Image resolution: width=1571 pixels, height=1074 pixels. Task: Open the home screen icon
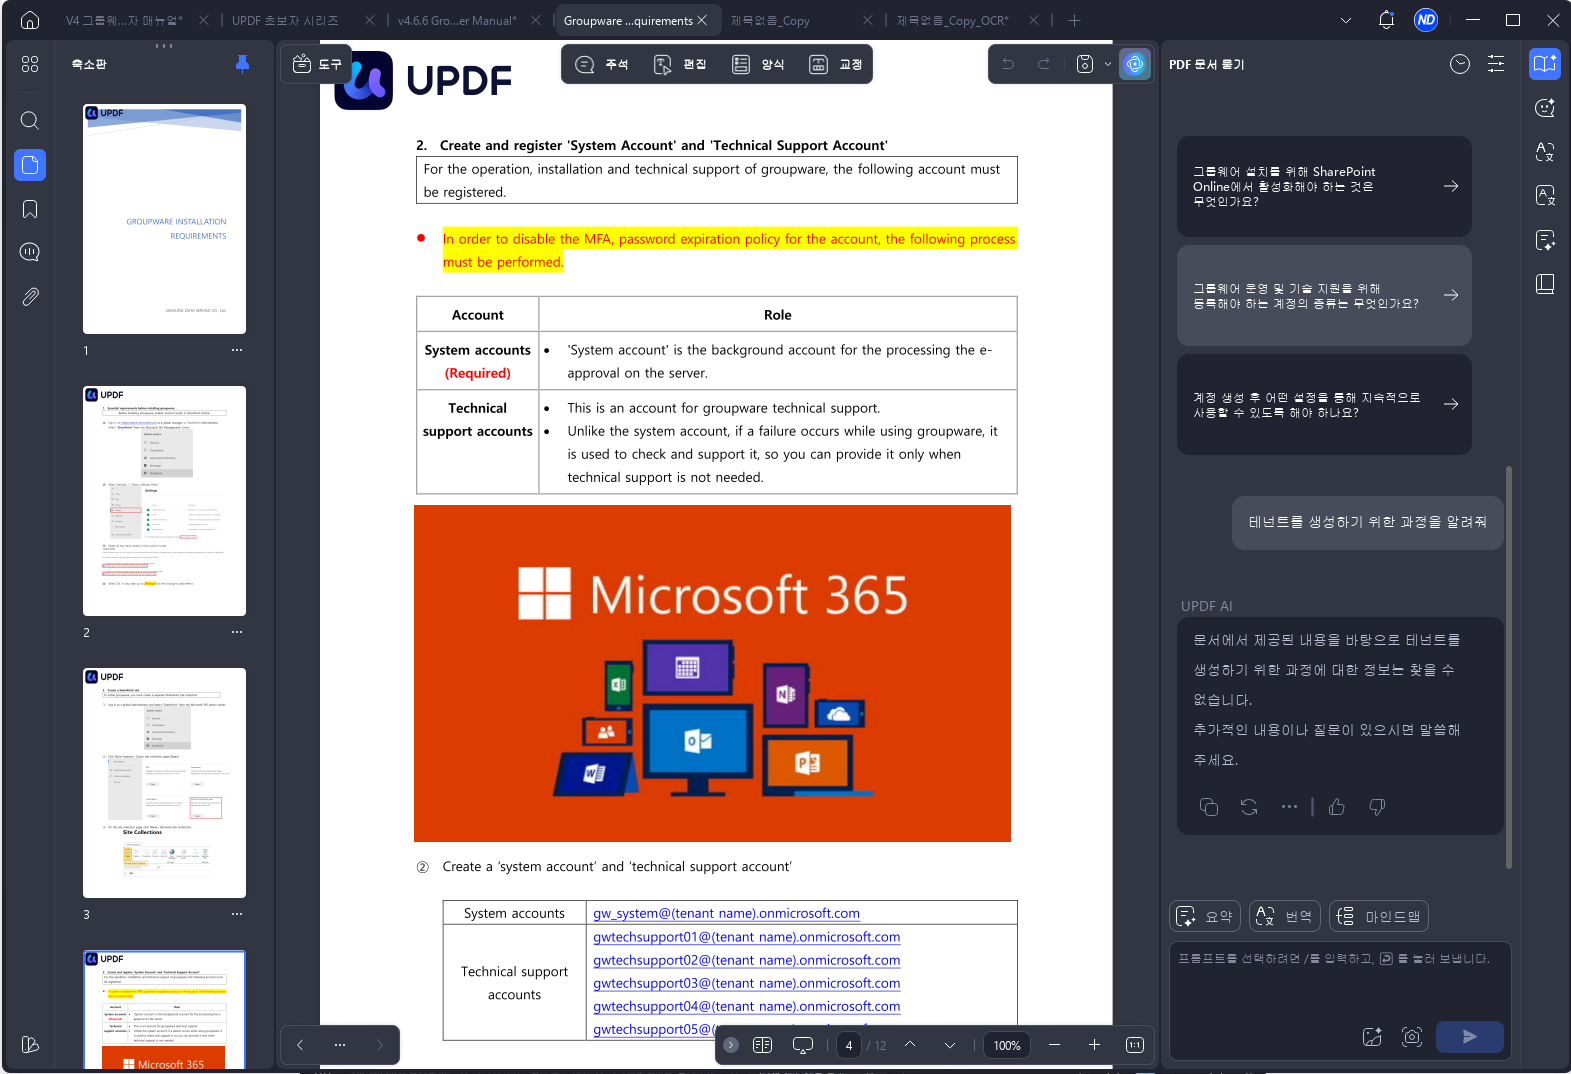(x=30, y=20)
